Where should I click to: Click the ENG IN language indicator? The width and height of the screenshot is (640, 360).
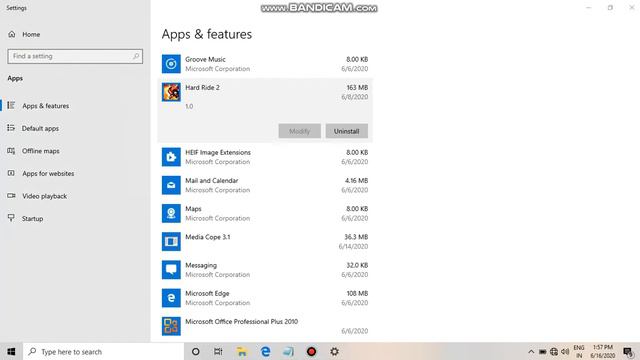click(579, 351)
